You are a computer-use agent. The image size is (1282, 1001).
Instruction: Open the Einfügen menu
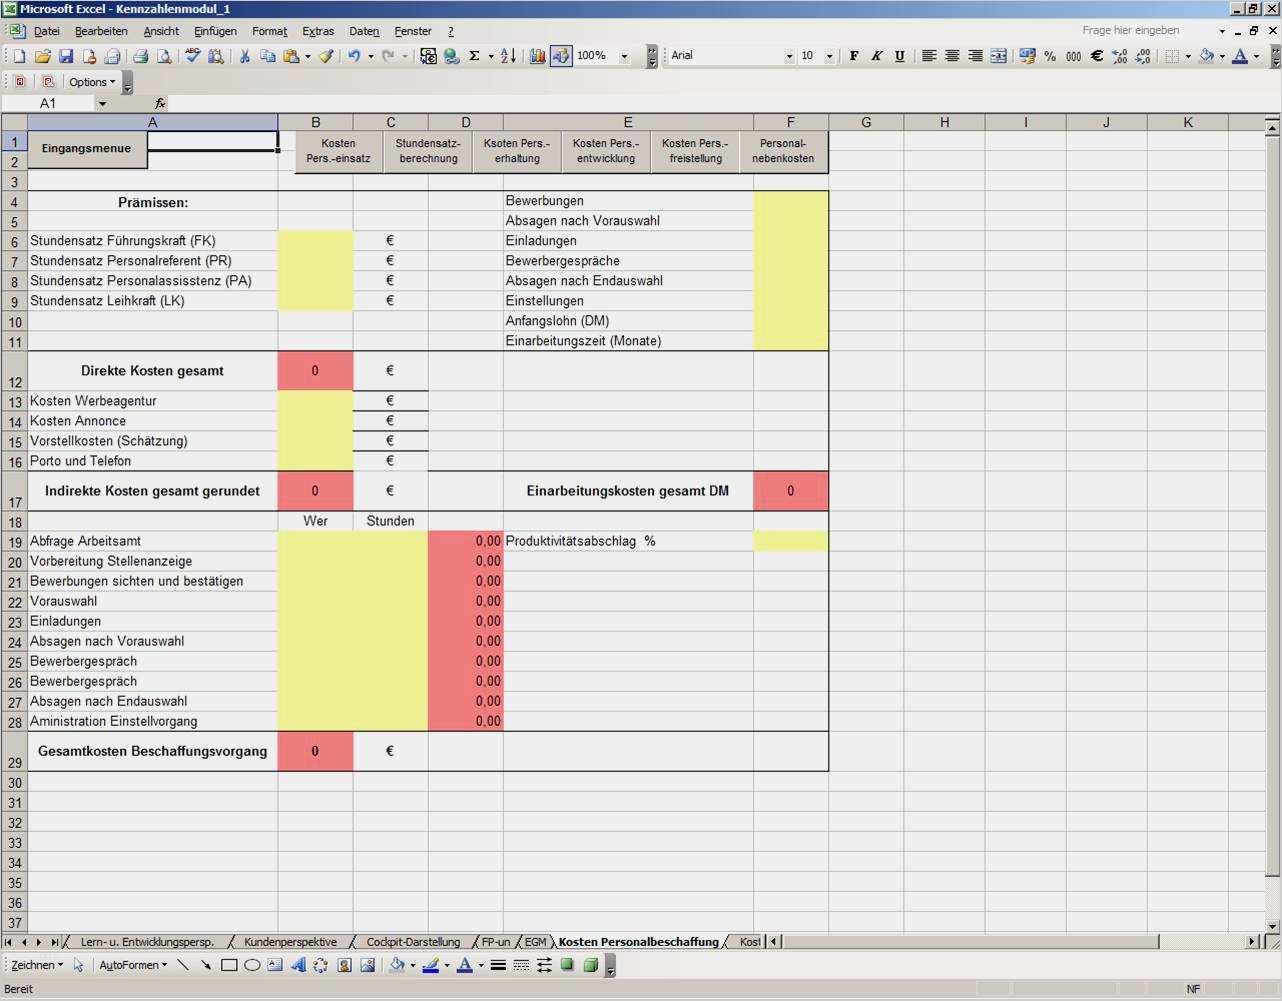tap(215, 32)
